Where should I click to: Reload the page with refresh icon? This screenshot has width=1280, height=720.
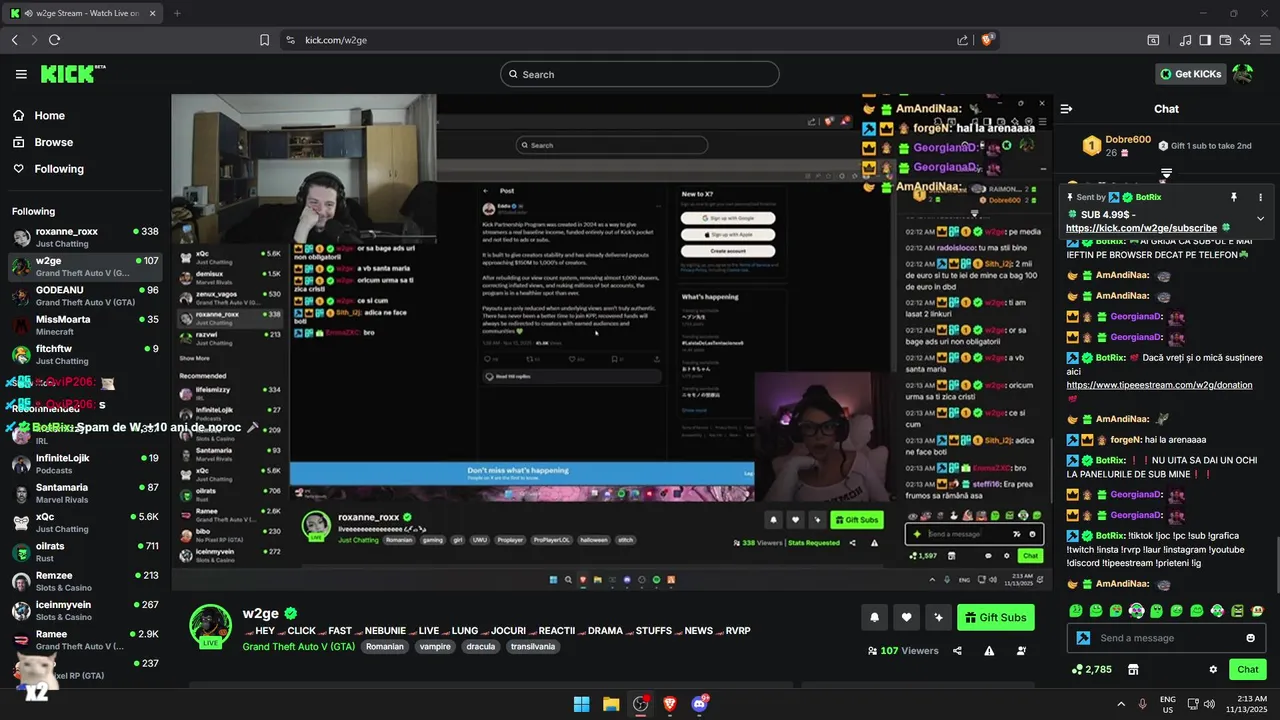[x=54, y=40]
